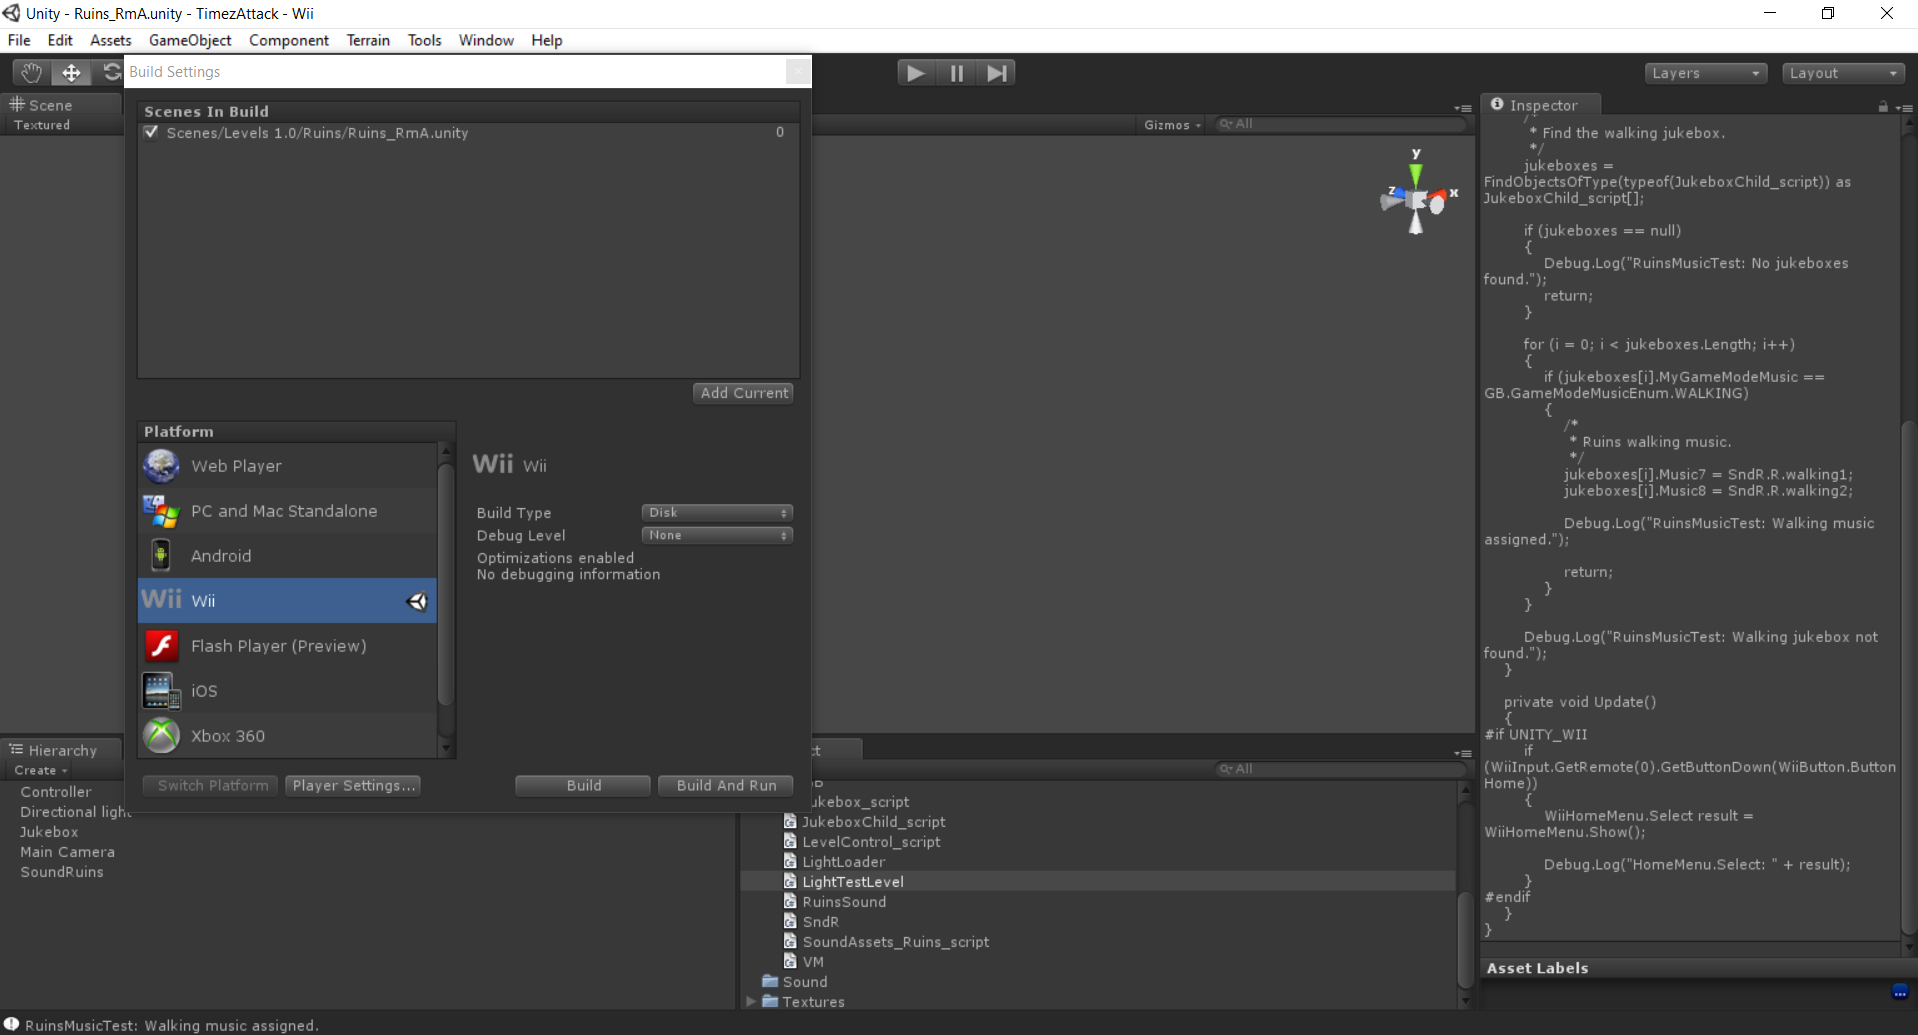1918x1035 pixels.
Task: Click the LevelControl_script file icon
Action: tap(790, 841)
